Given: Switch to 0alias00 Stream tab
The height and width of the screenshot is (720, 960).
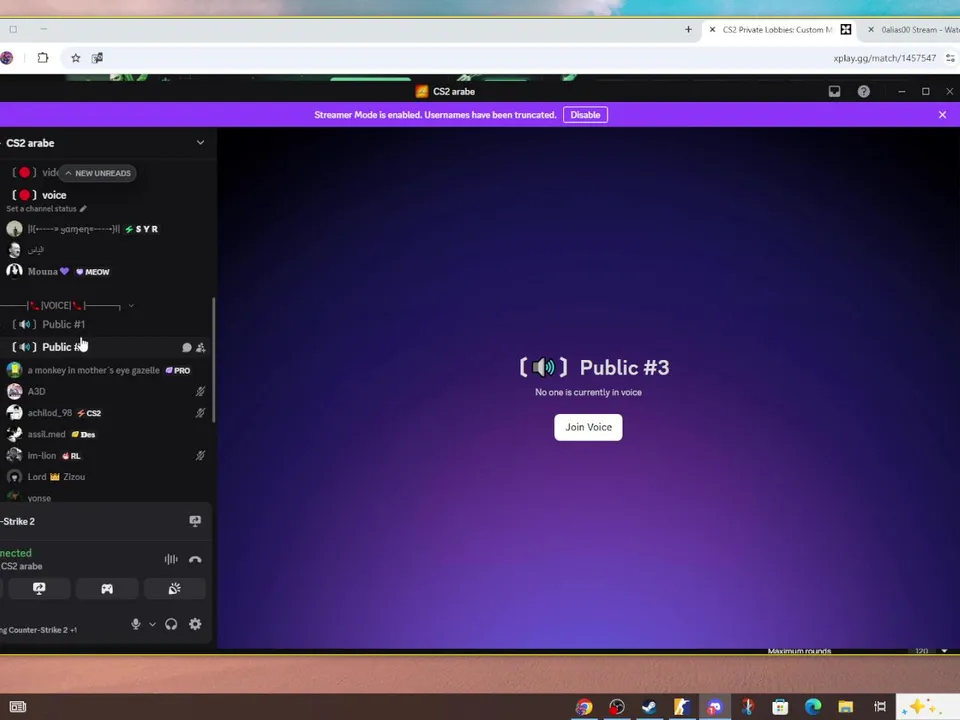Looking at the screenshot, I should 913,29.
